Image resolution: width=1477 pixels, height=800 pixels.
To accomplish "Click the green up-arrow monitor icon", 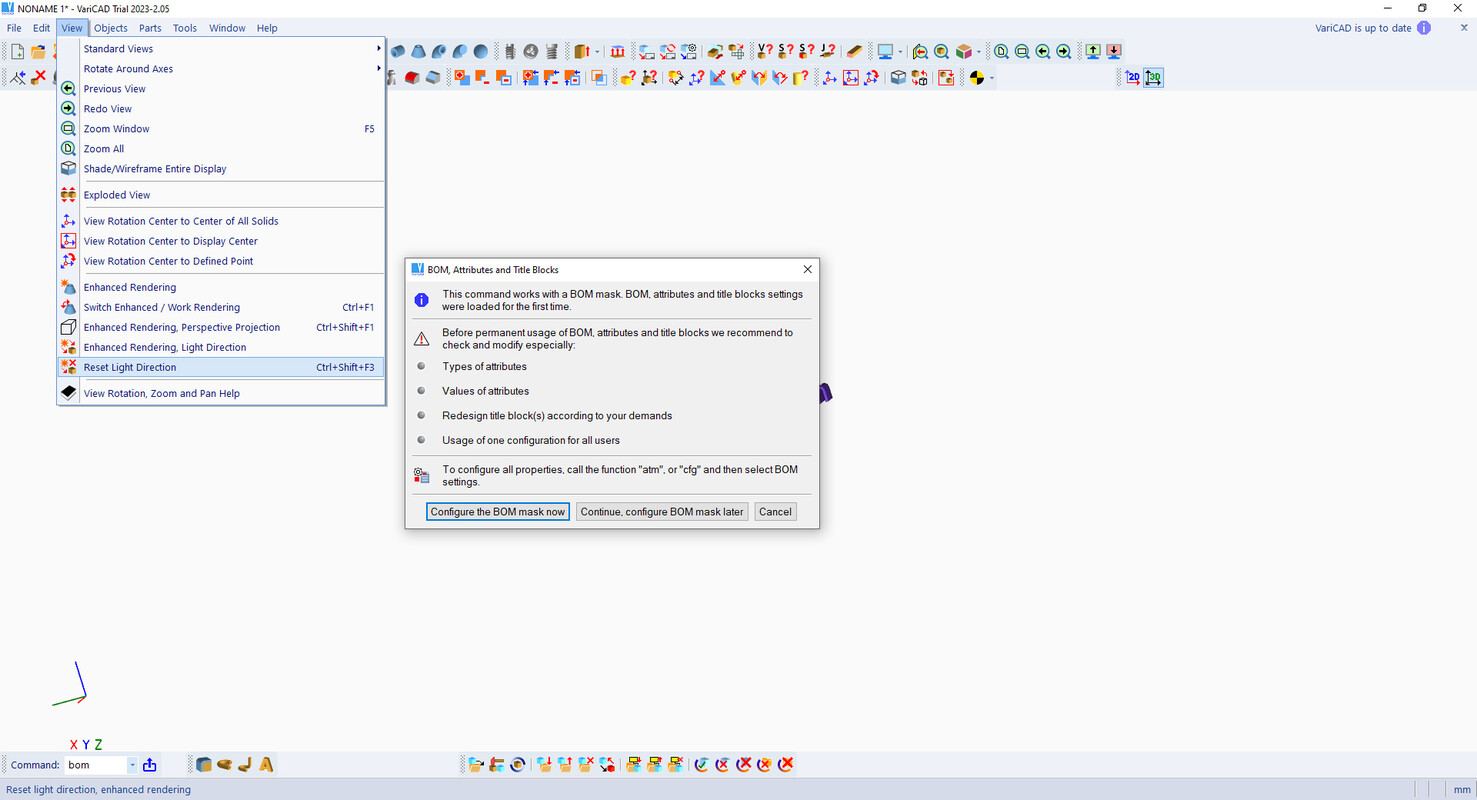I will (x=1093, y=51).
